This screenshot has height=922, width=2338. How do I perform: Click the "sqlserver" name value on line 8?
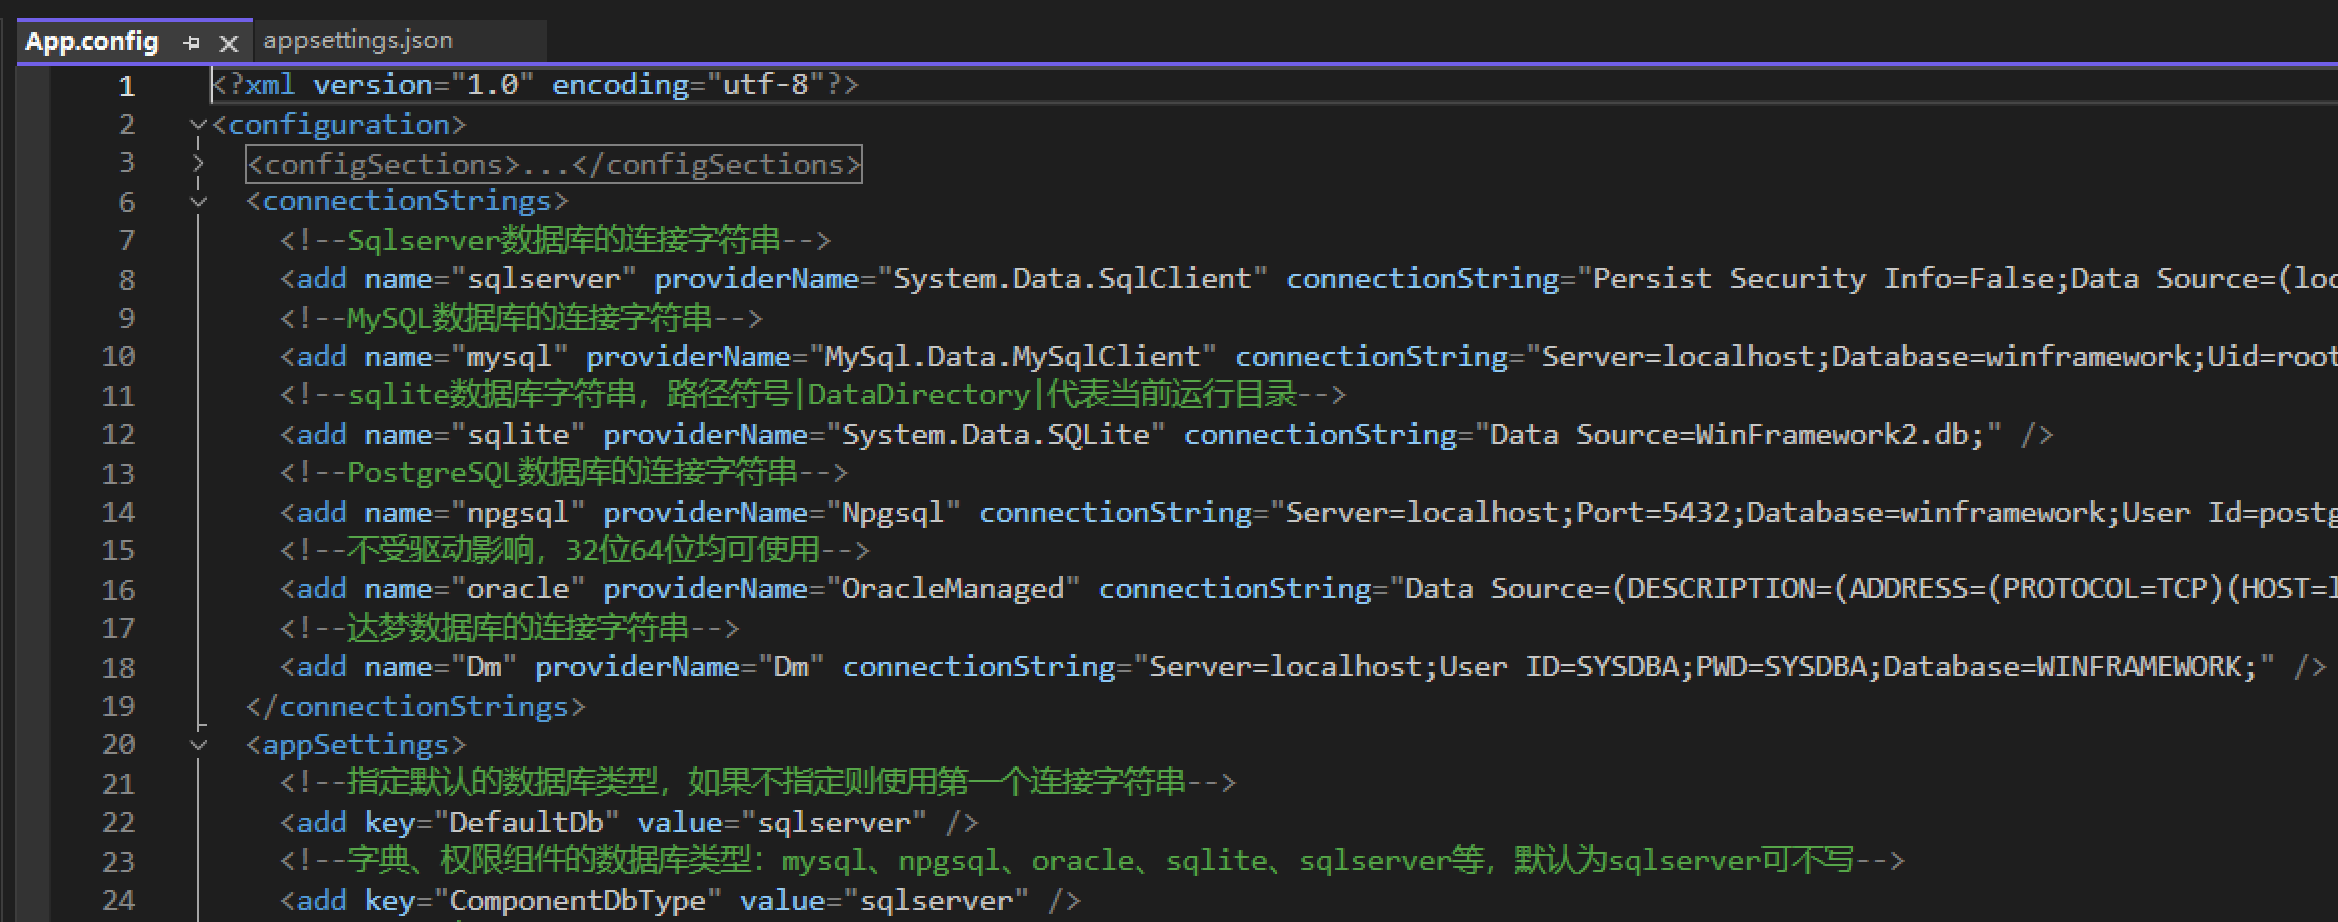coord(543,279)
